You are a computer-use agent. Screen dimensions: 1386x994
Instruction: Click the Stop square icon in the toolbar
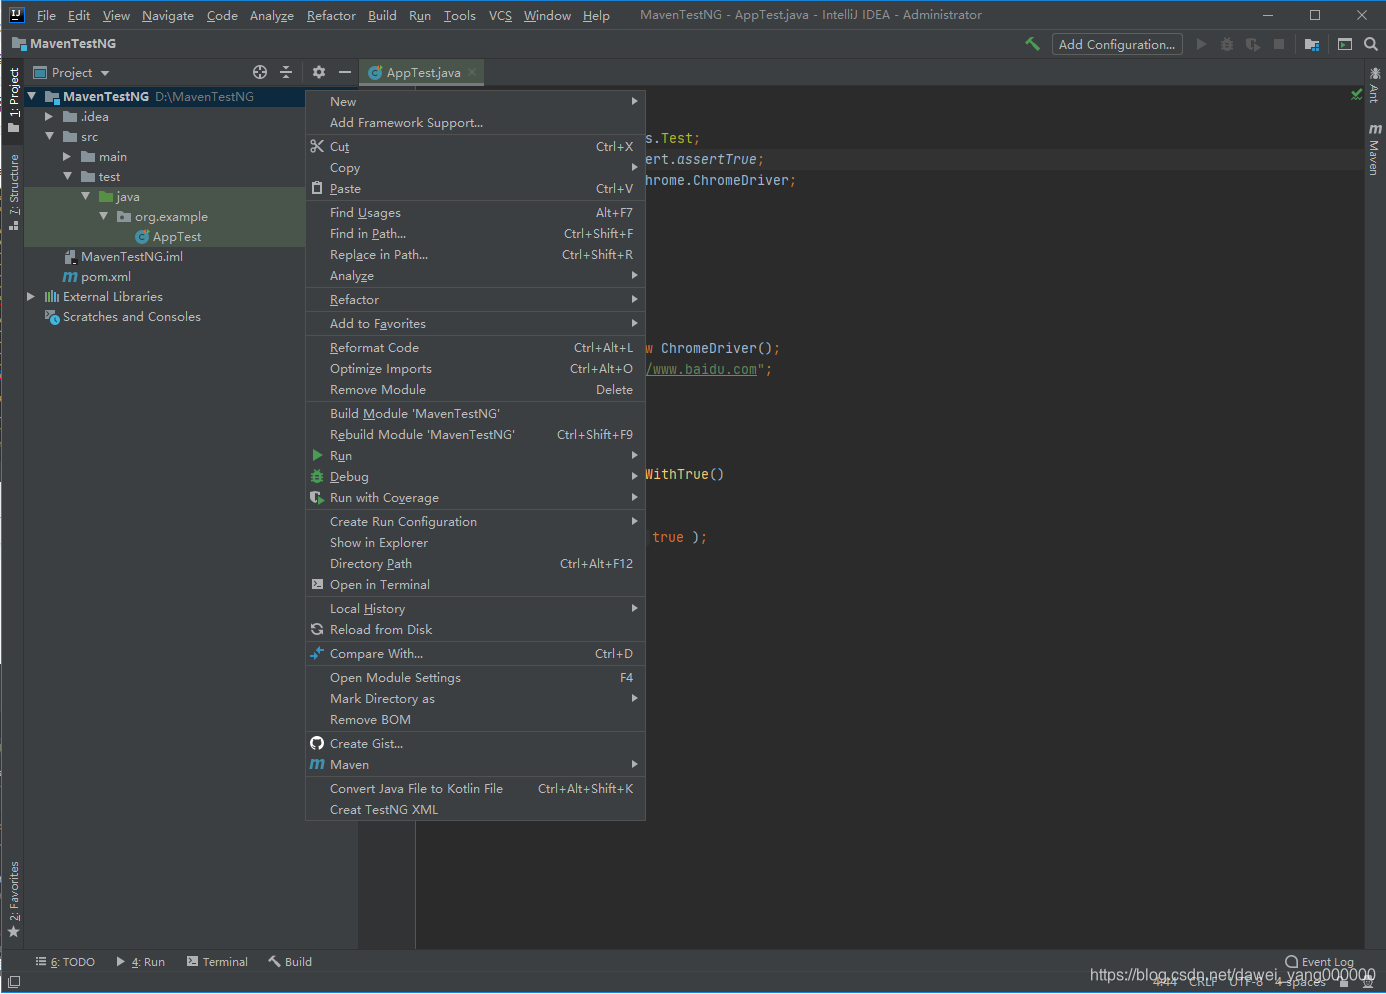[1279, 44]
